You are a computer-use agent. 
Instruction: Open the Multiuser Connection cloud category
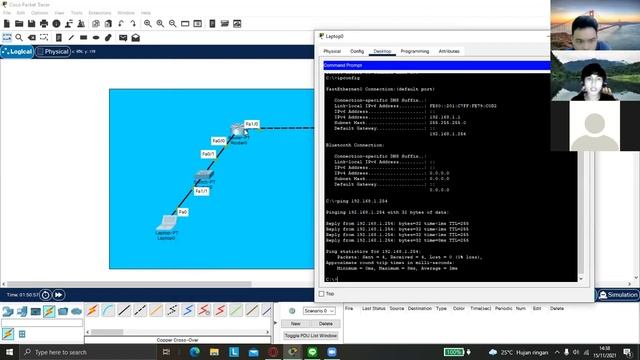coord(76,312)
